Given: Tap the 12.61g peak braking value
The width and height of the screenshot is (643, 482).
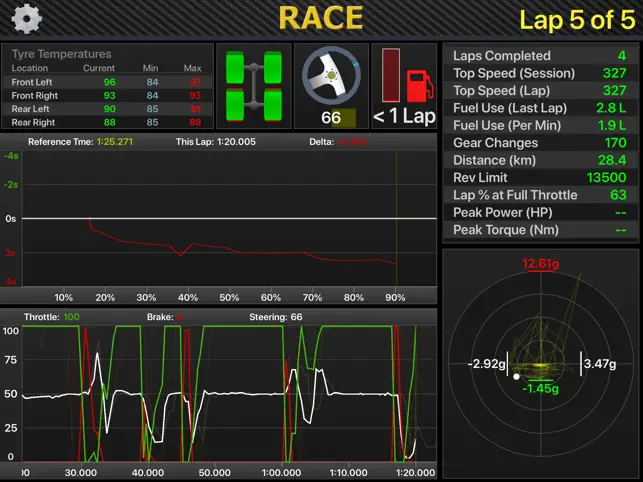Looking at the screenshot, I should [540, 263].
